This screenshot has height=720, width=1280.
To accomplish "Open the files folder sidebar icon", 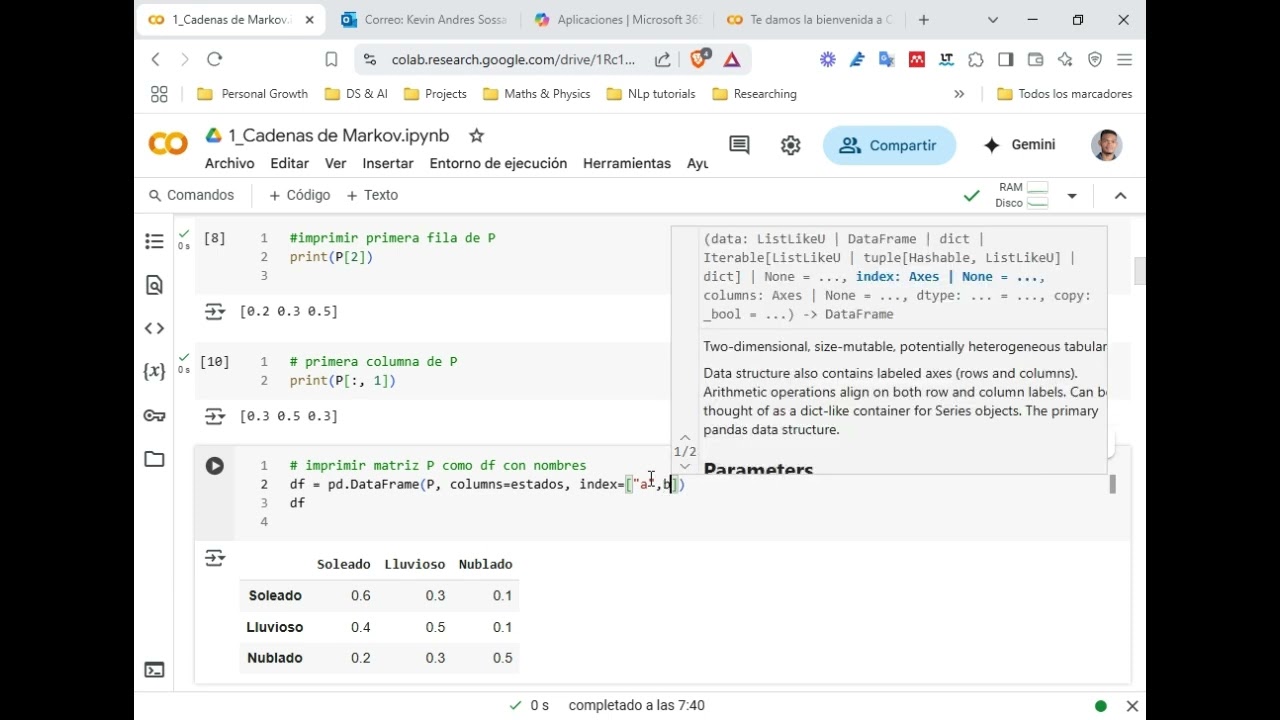I will point(154,459).
